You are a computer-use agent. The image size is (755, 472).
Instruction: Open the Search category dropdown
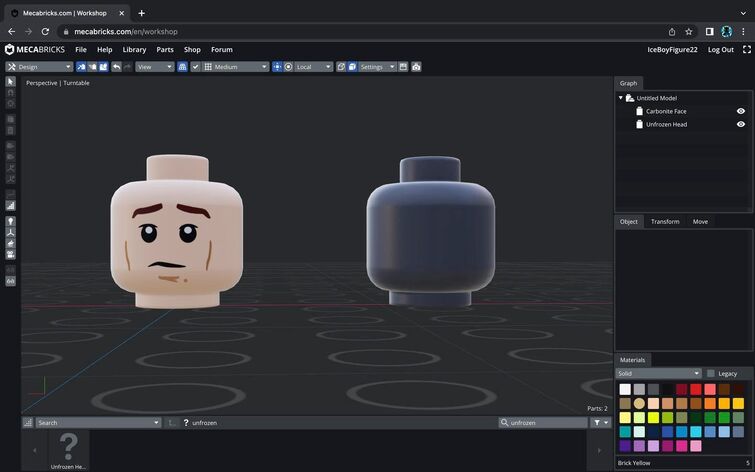click(98, 422)
